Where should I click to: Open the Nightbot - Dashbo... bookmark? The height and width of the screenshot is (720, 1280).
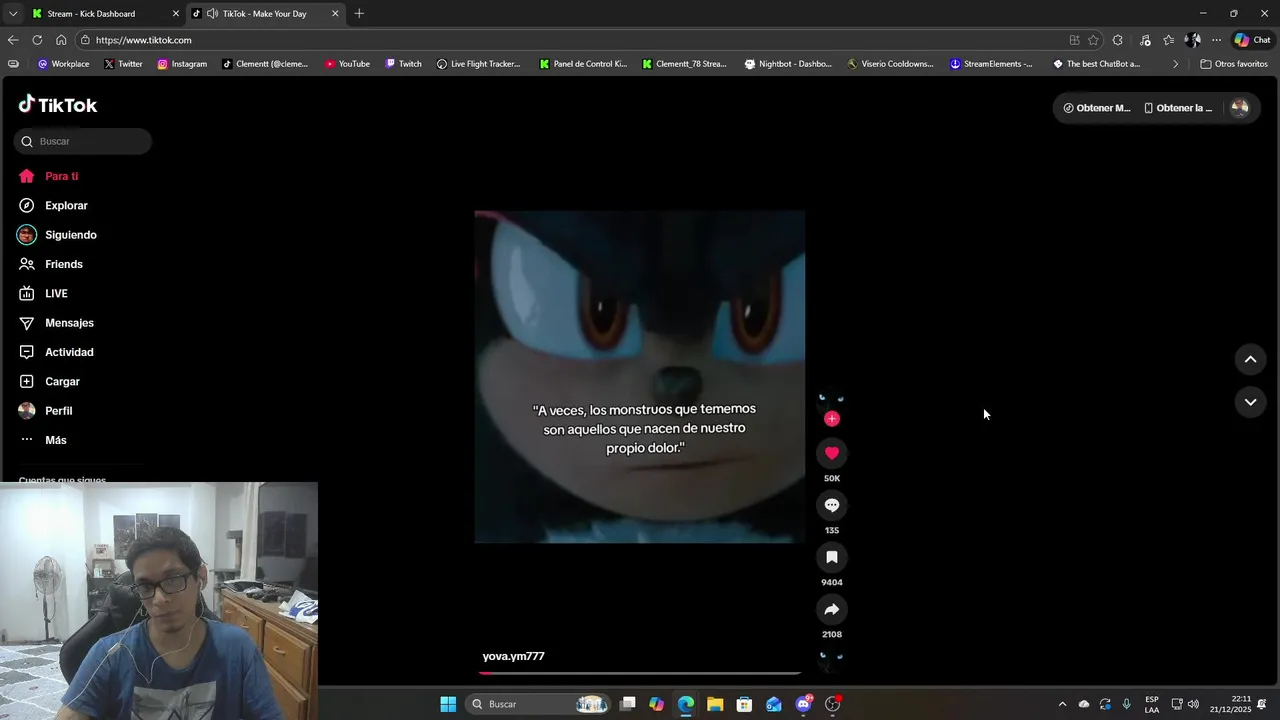pyautogui.click(x=788, y=64)
